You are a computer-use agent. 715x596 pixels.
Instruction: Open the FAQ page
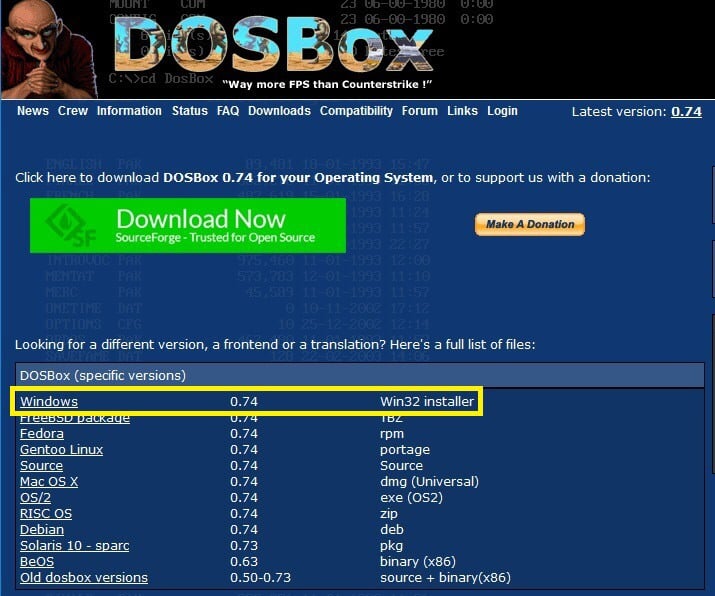tap(228, 111)
